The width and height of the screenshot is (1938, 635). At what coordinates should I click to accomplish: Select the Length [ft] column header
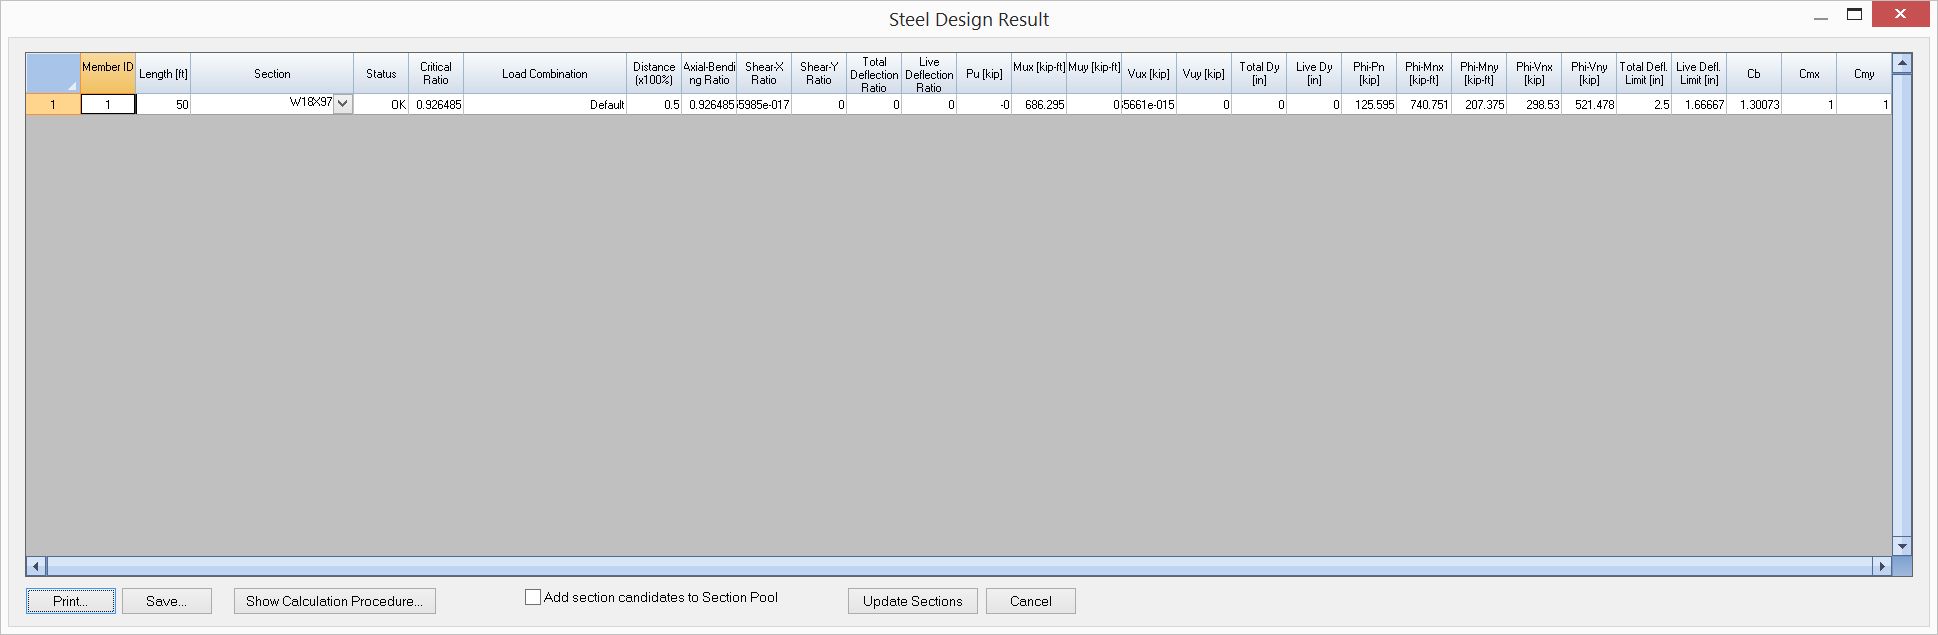pos(163,74)
